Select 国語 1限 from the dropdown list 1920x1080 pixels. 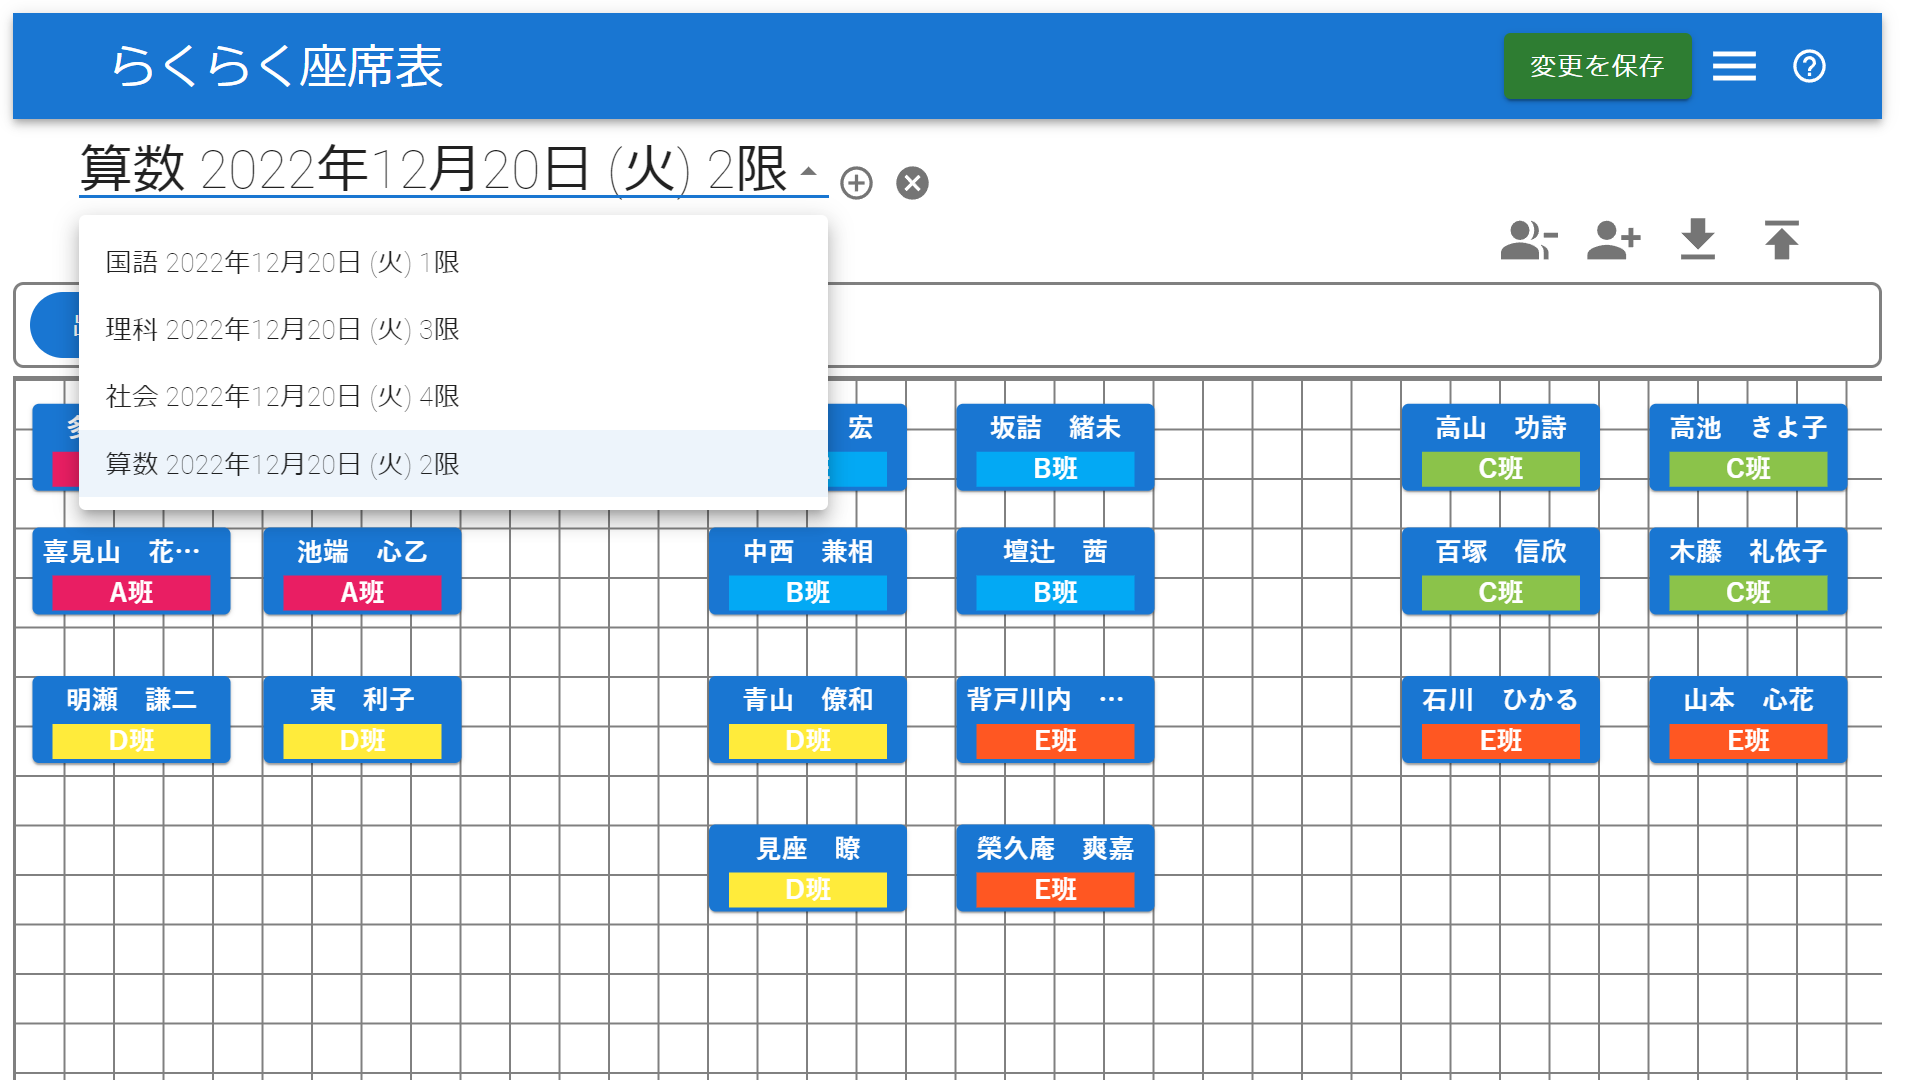[283, 262]
